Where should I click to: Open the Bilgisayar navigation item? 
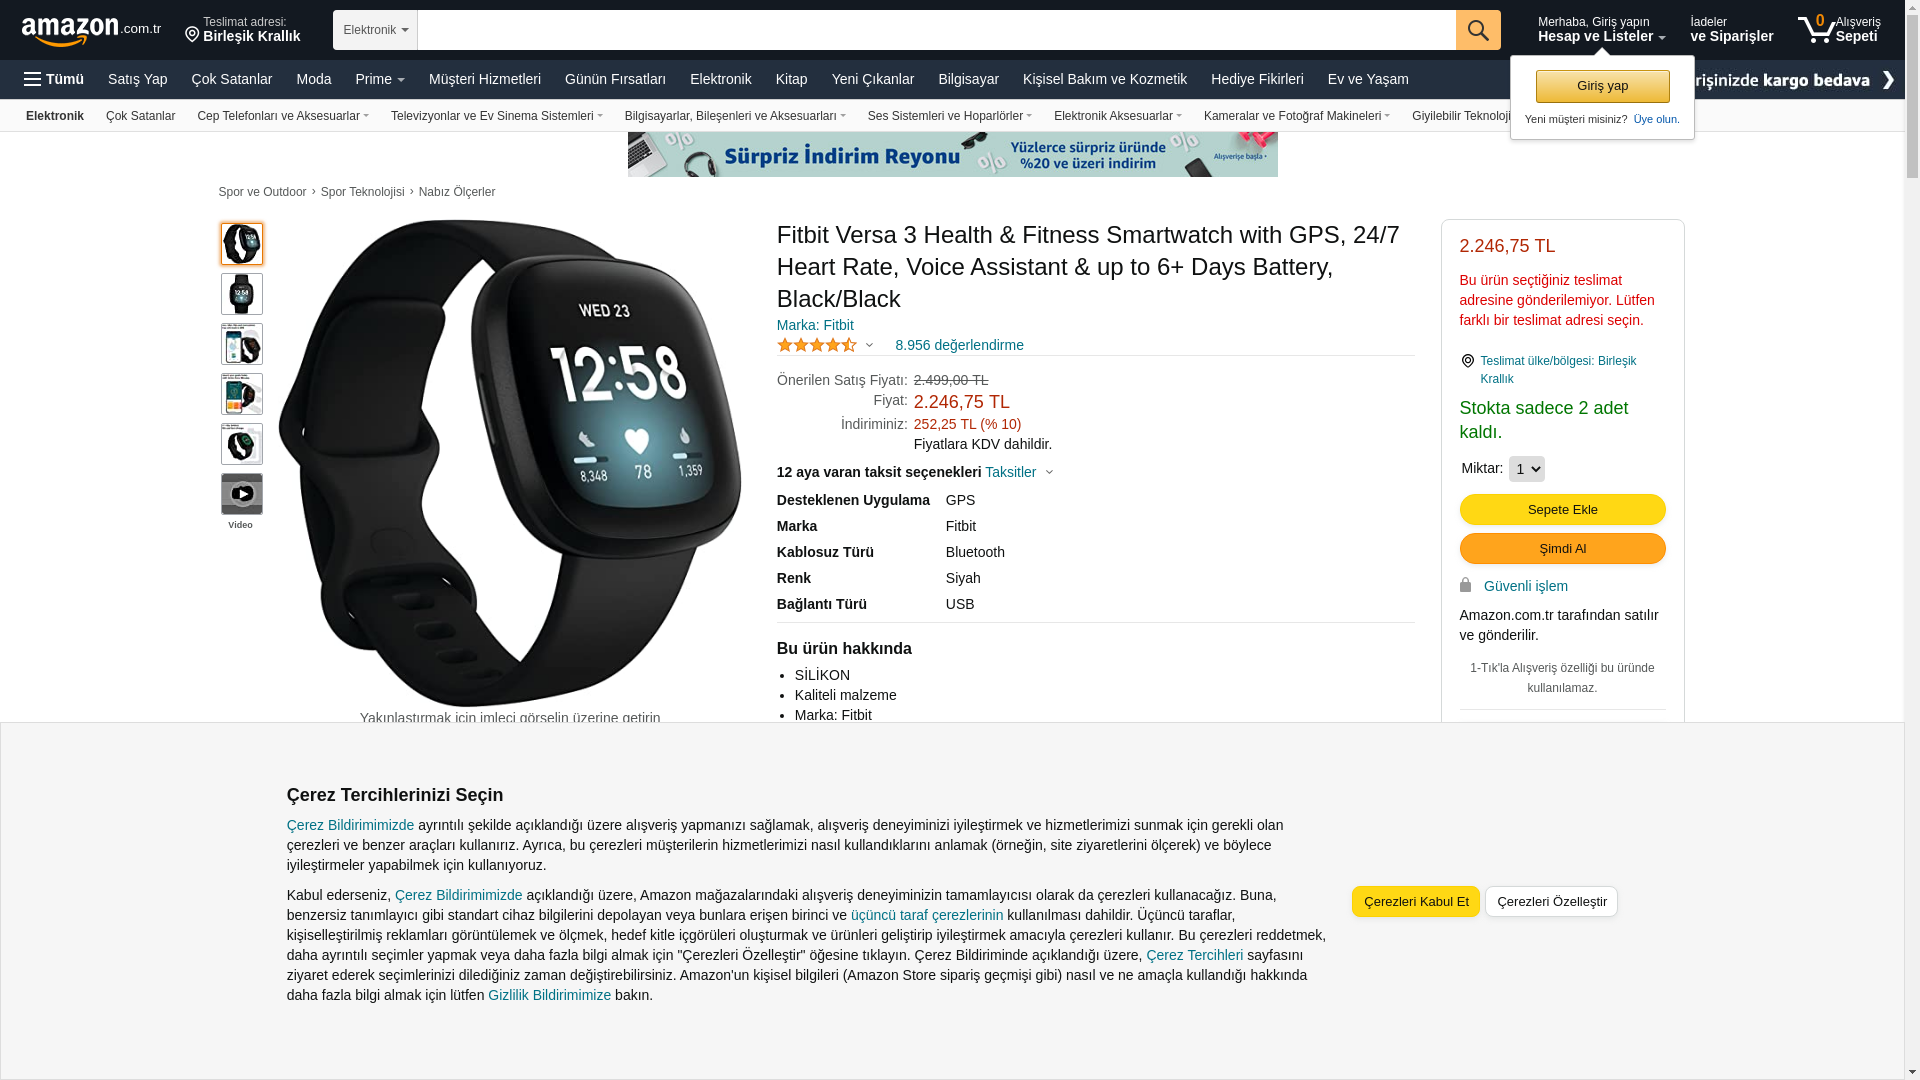[968, 79]
